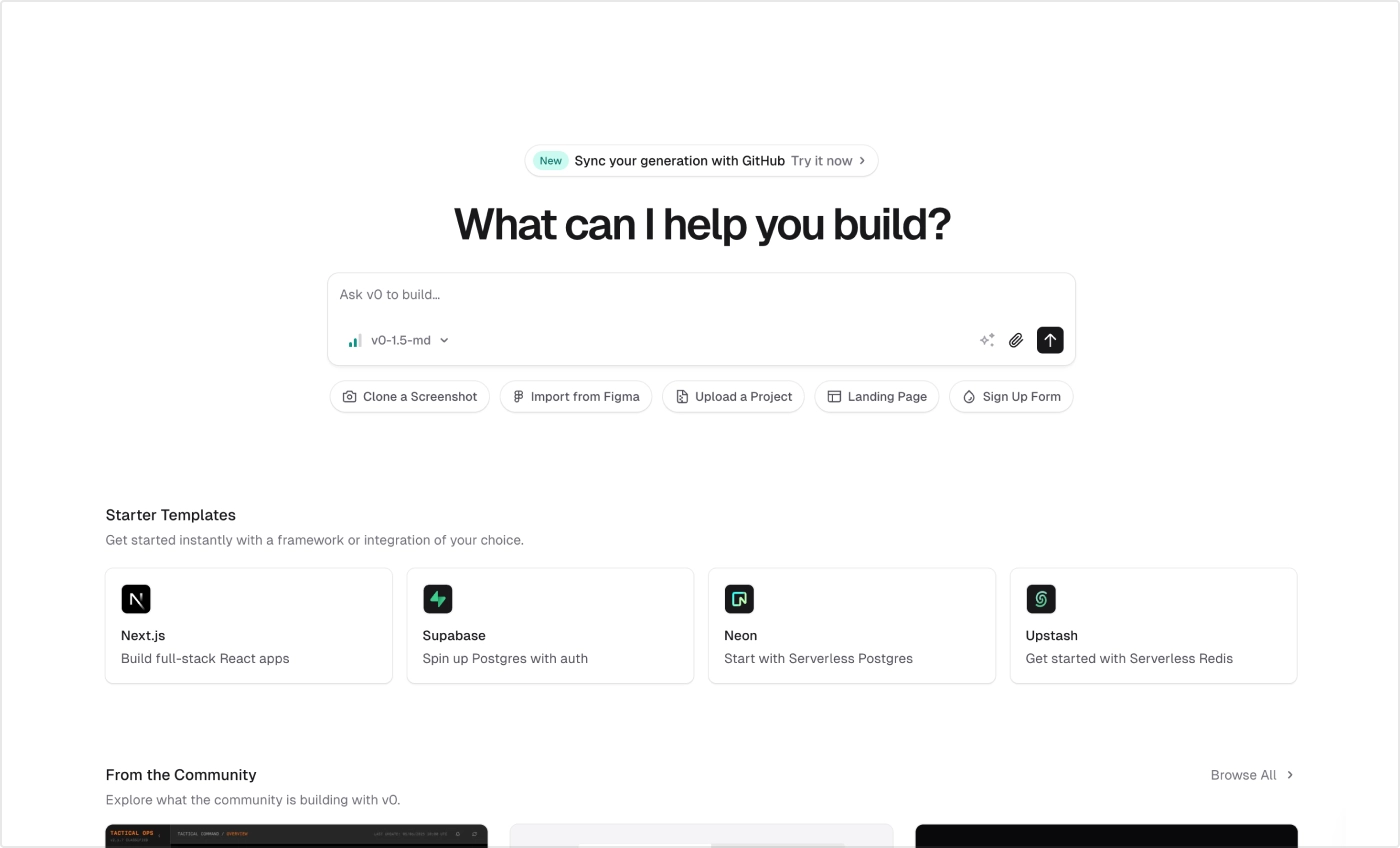Click the chevron after Try it now

(x=863, y=161)
